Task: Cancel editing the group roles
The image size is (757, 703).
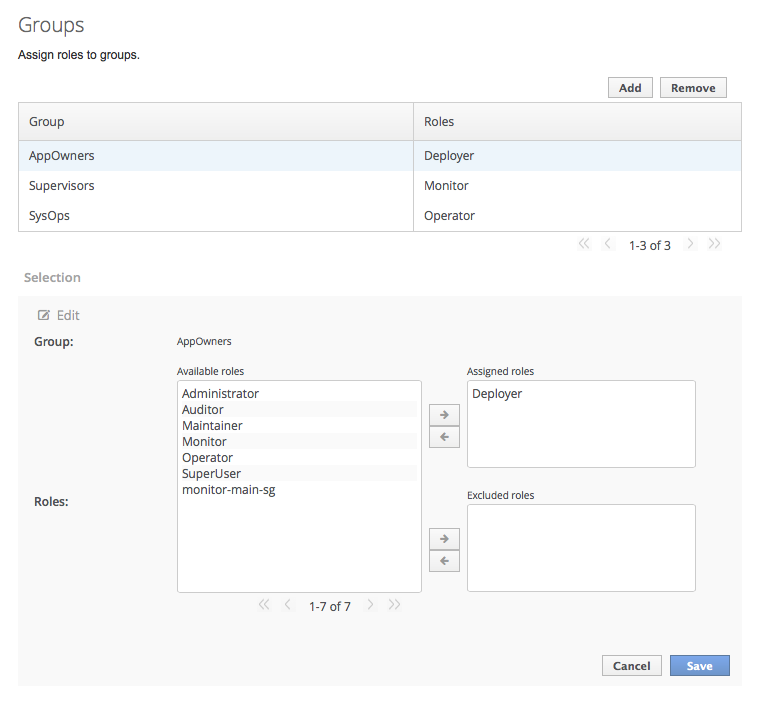Action: [631, 666]
